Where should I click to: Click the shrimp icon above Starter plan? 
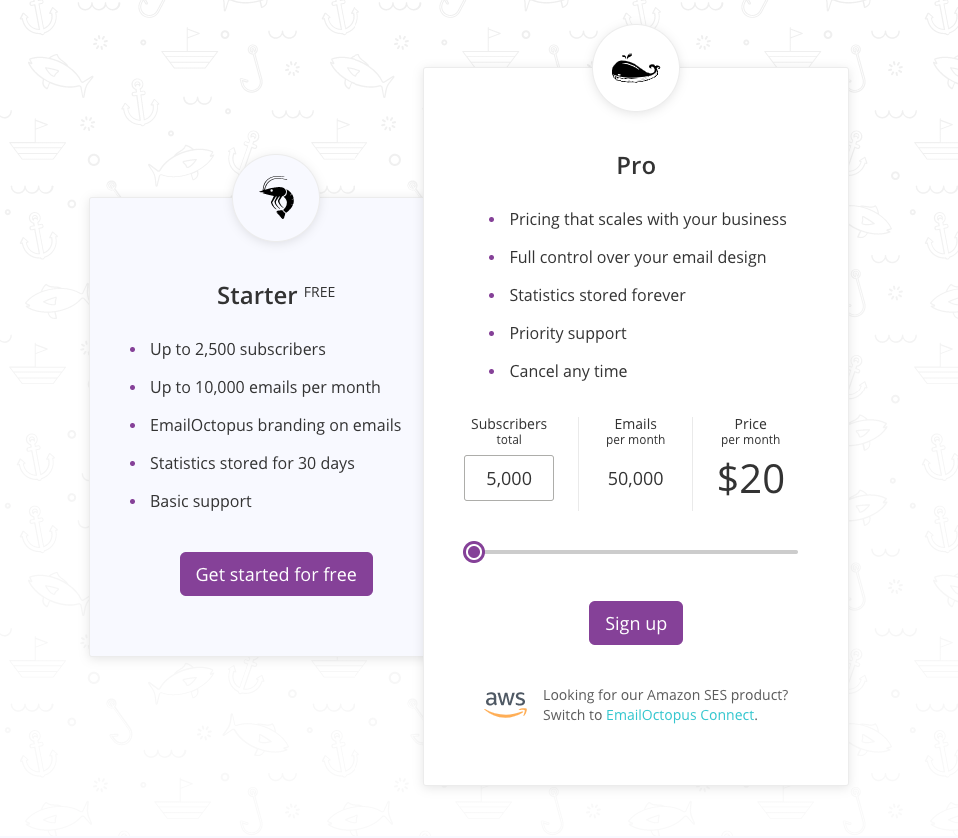point(277,197)
